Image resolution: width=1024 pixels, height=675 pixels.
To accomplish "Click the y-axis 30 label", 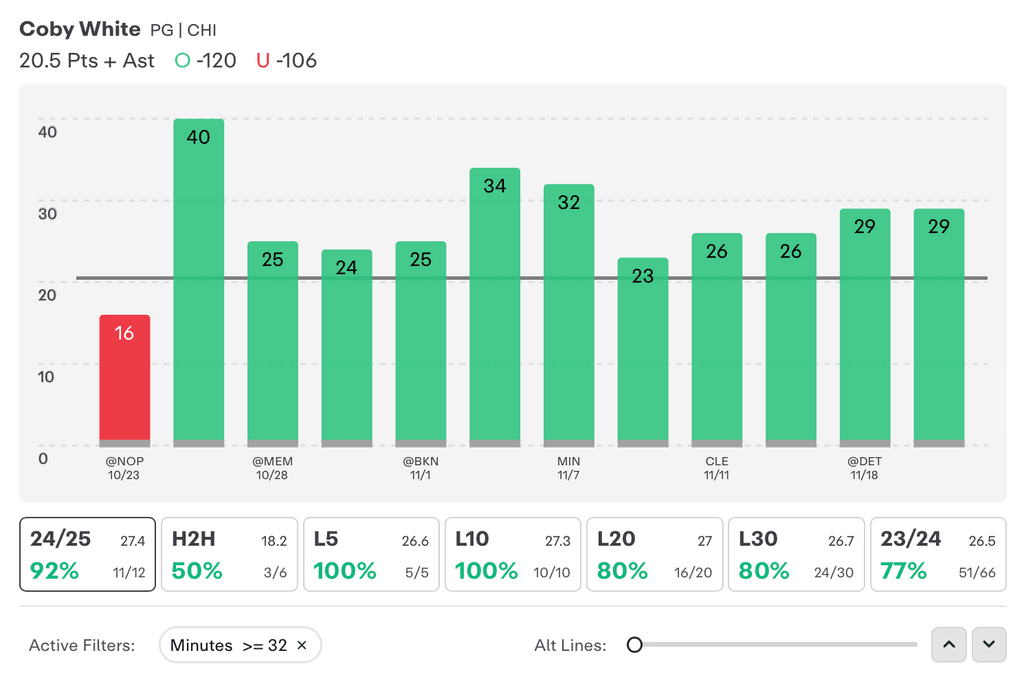I will 47,213.
